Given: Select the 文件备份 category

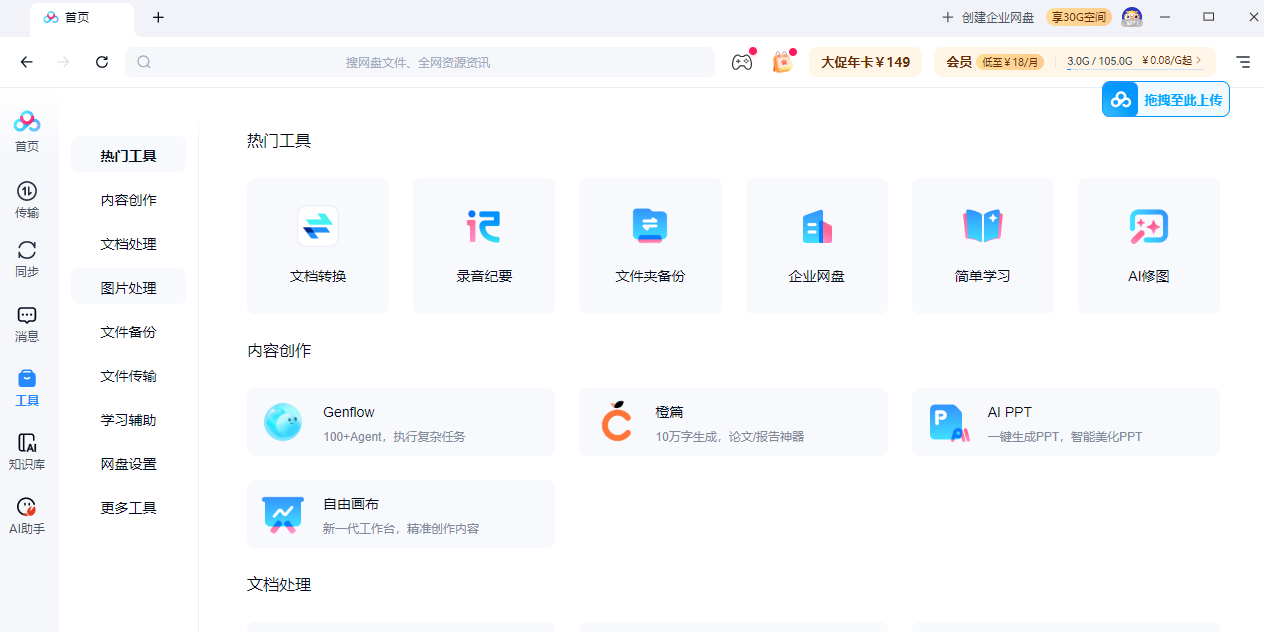Looking at the screenshot, I should pos(128,332).
